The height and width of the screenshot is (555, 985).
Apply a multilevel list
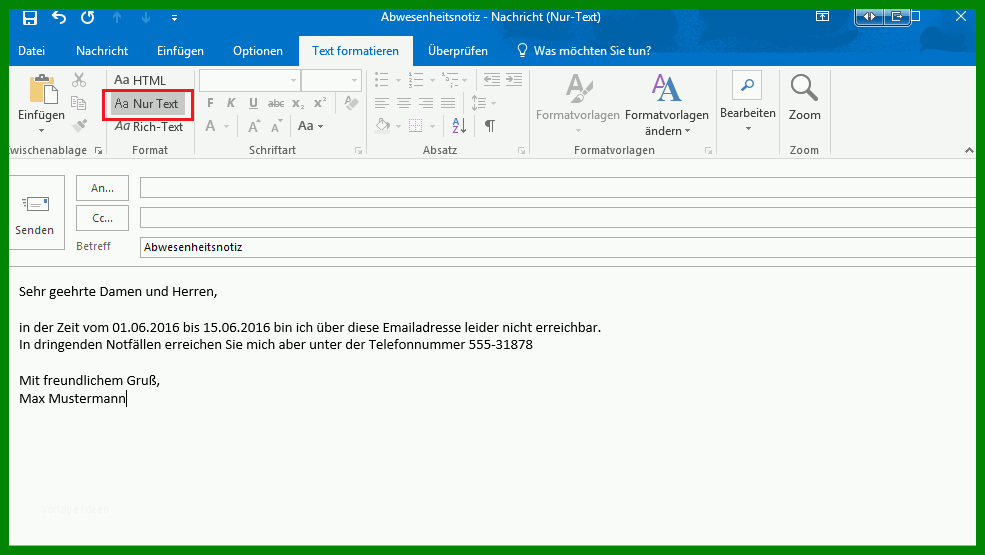point(450,80)
